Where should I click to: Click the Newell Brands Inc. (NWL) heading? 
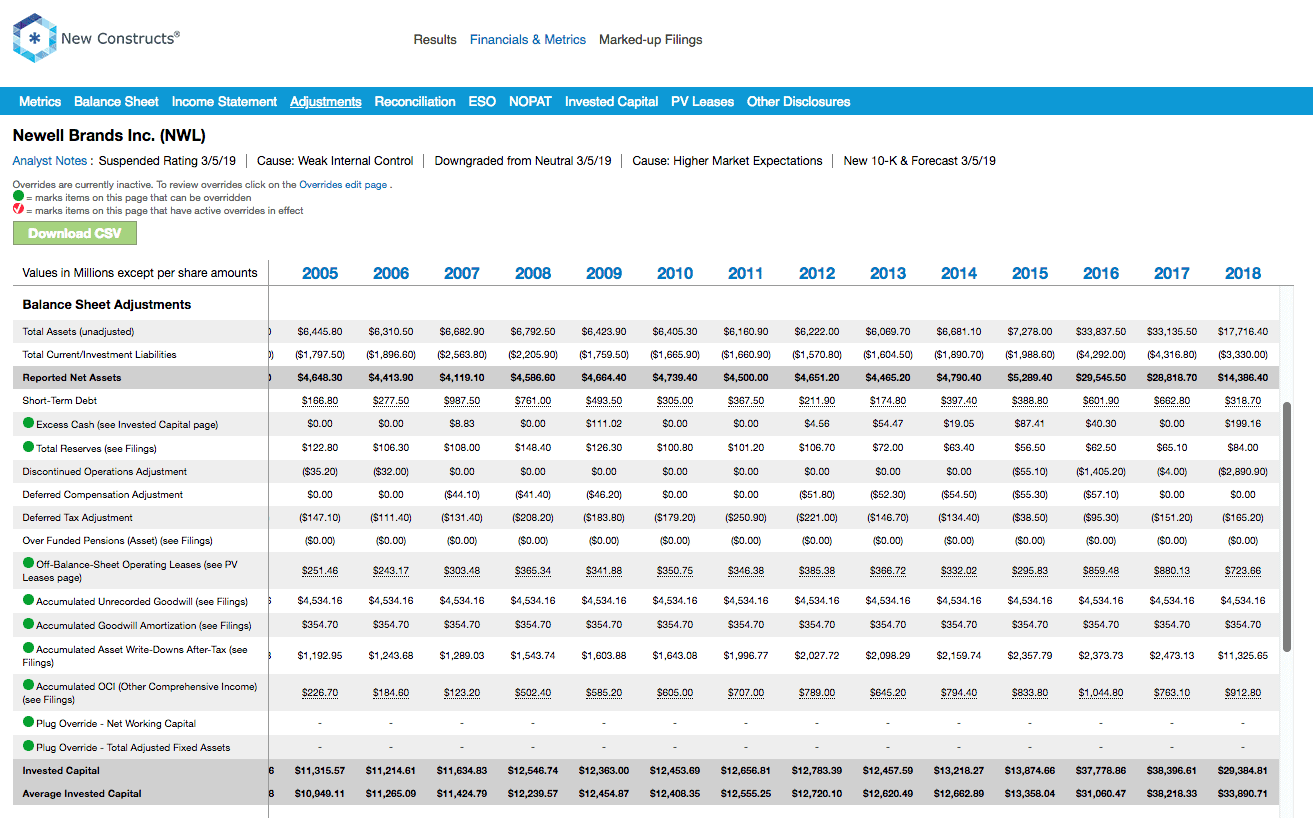pos(109,135)
